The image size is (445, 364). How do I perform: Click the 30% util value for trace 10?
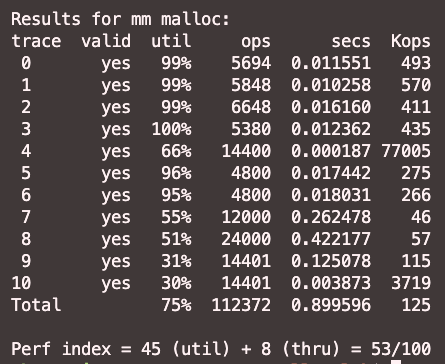pos(176,283)
